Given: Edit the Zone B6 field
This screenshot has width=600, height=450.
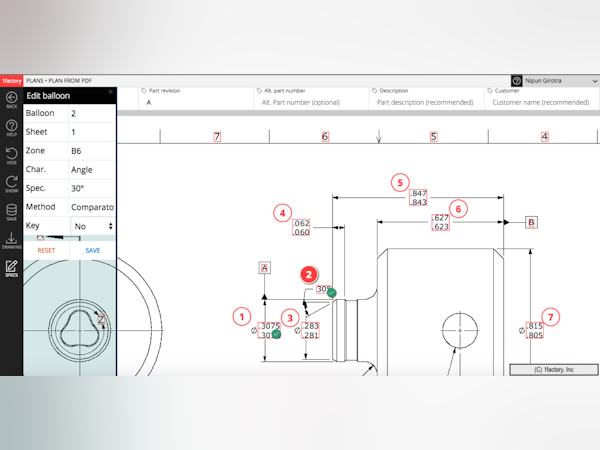Looking at the screenshot, I should [x=92, y=151].
